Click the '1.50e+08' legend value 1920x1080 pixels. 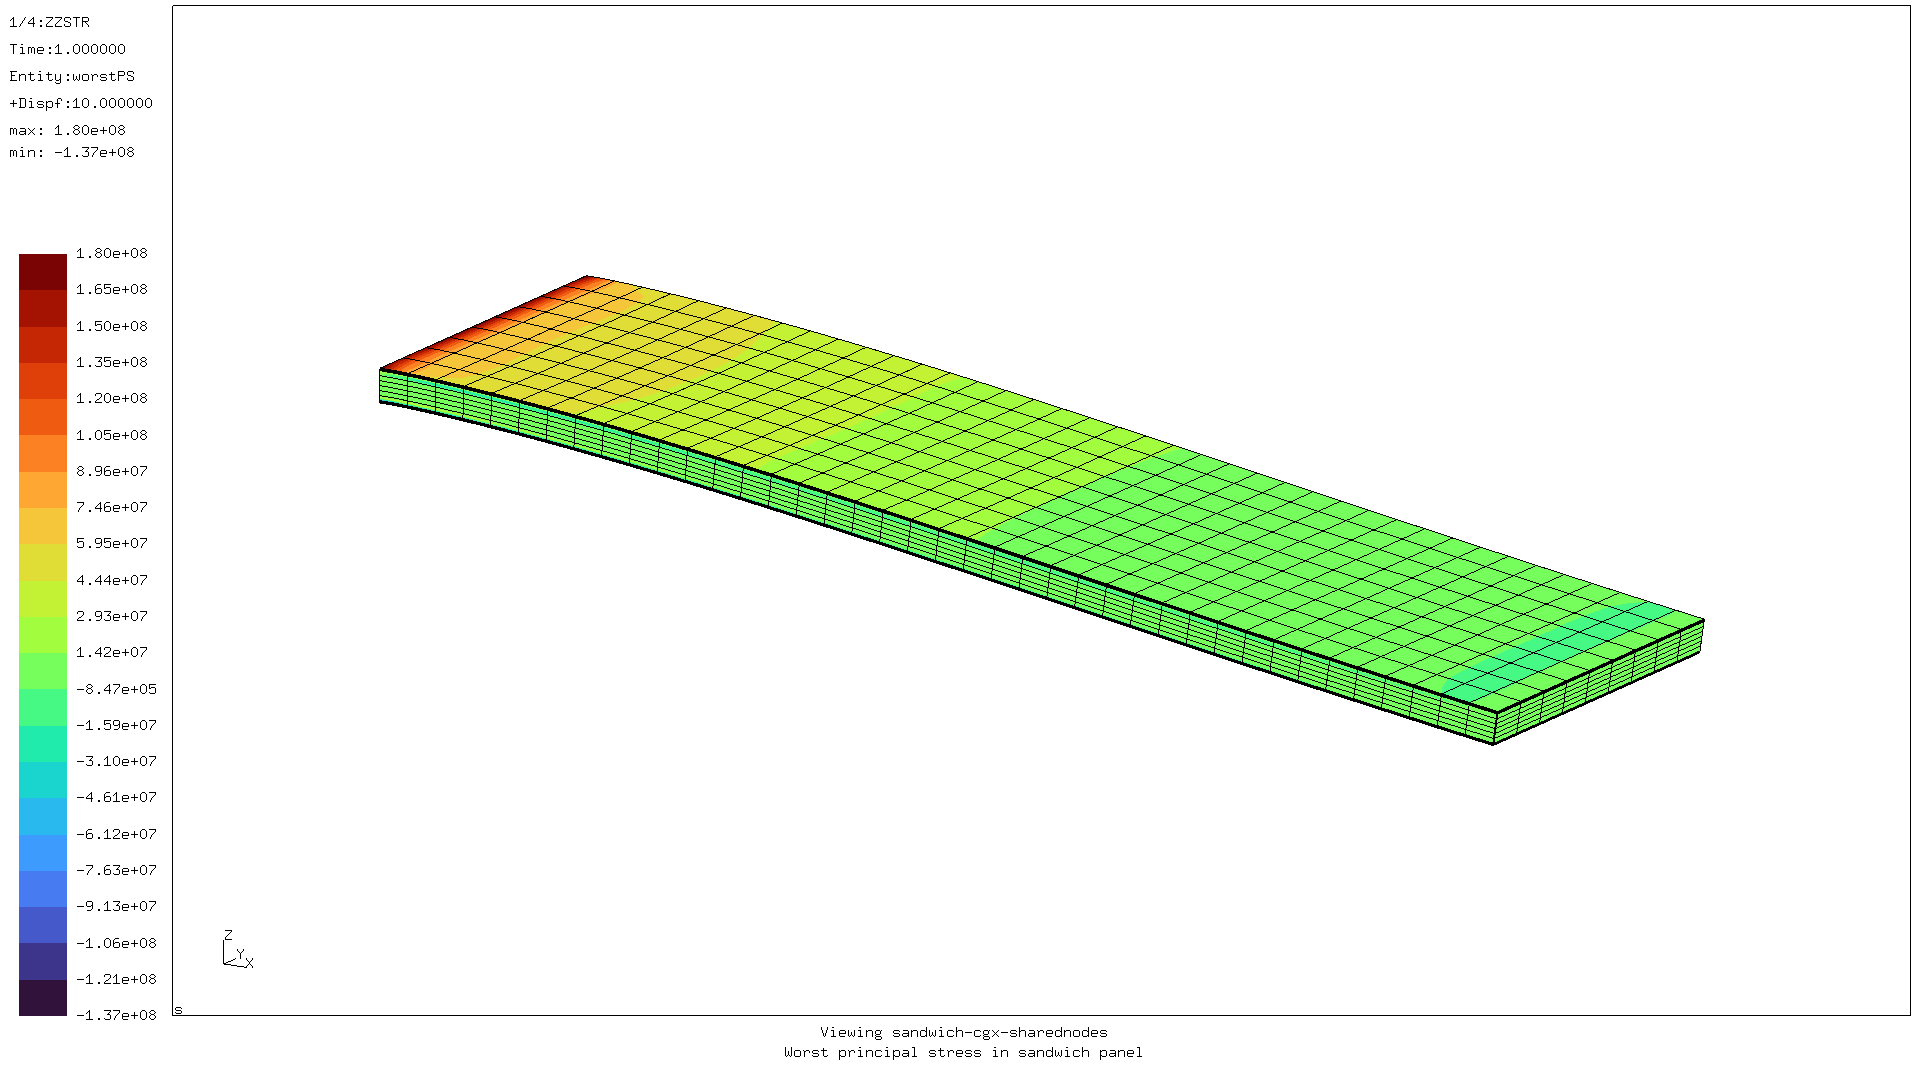[x=112, y=326]
